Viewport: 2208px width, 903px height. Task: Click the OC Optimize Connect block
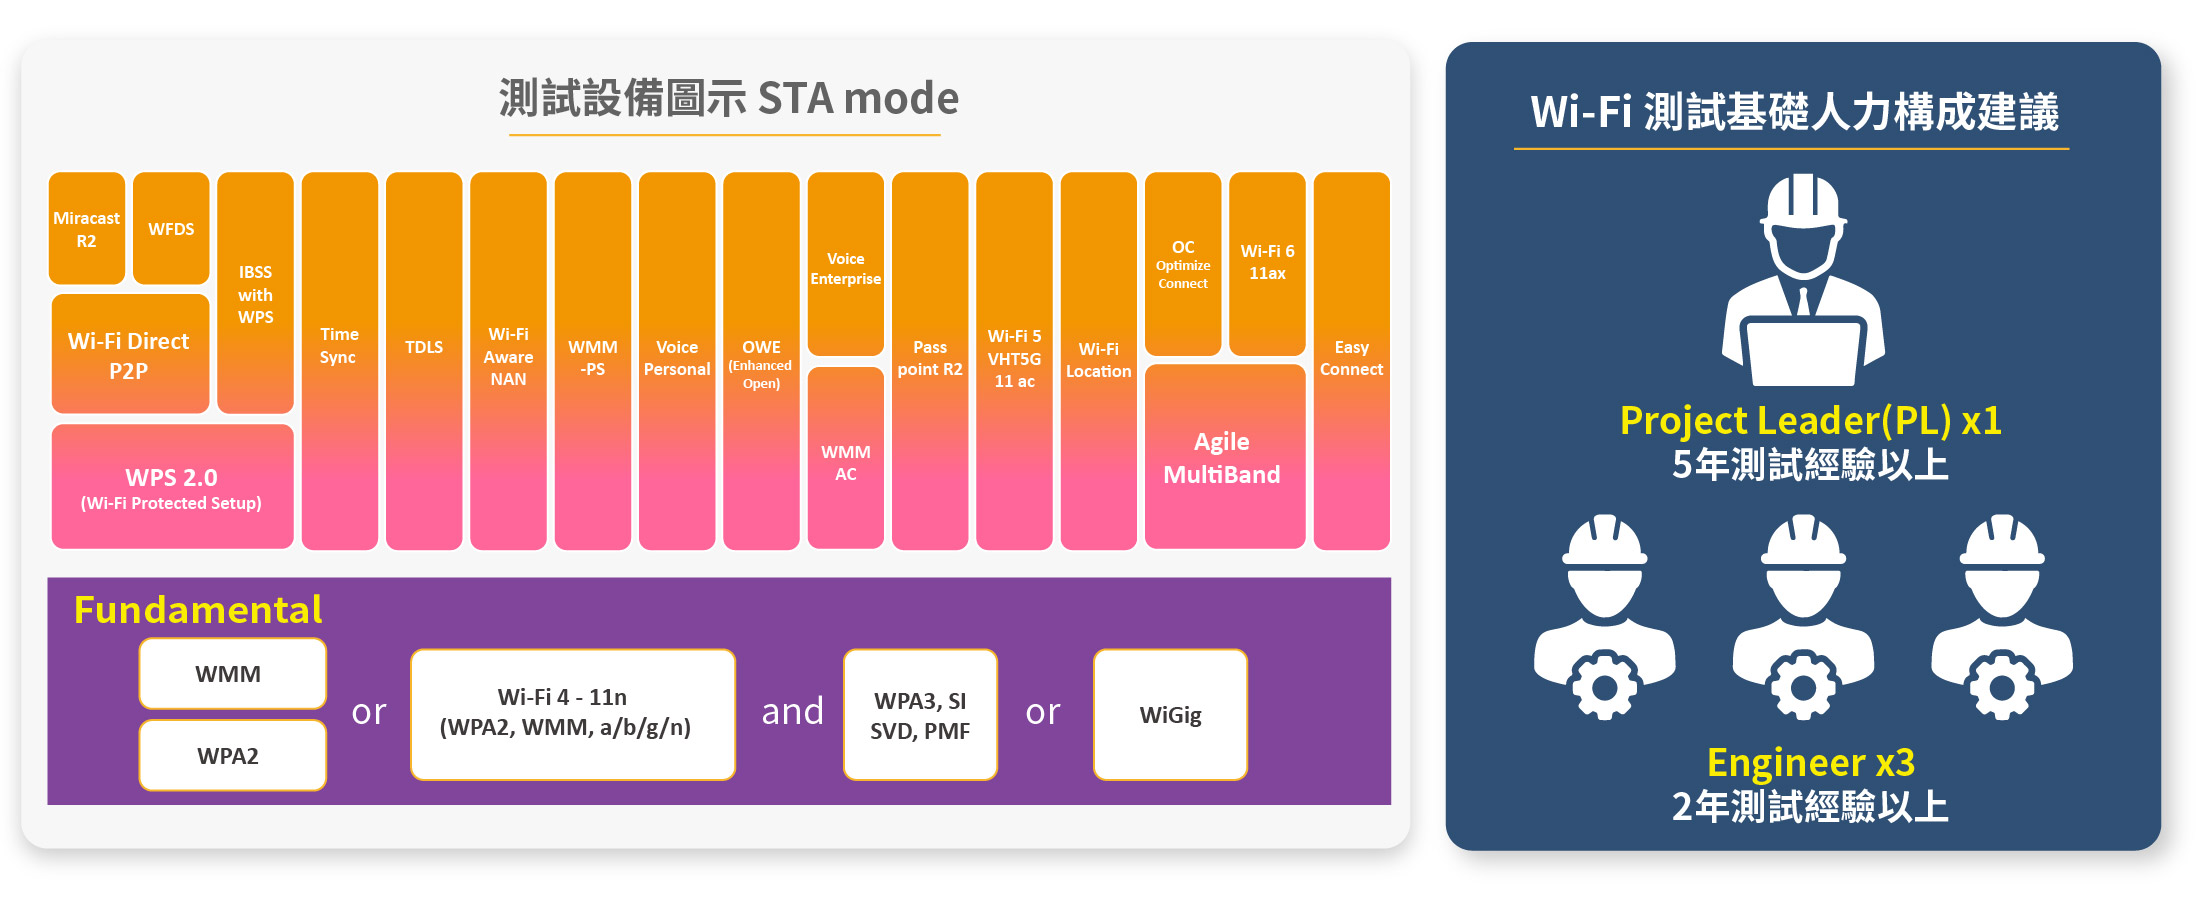pyautogui.click(x=1183, y=264)
